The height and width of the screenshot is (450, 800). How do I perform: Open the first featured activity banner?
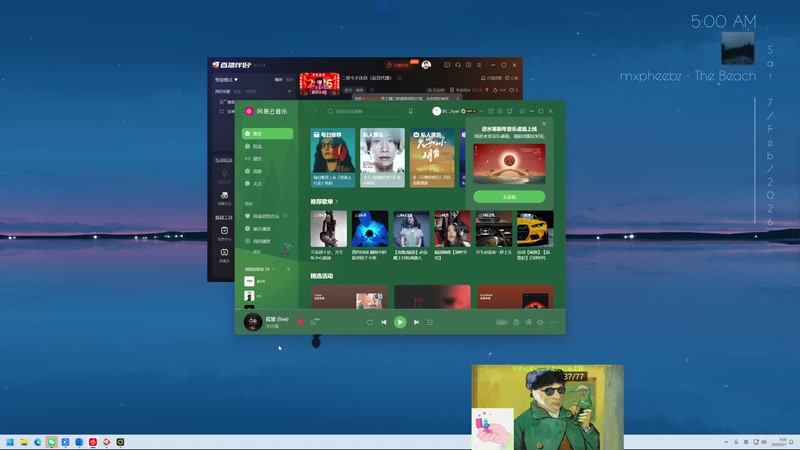tap(349, 297)
